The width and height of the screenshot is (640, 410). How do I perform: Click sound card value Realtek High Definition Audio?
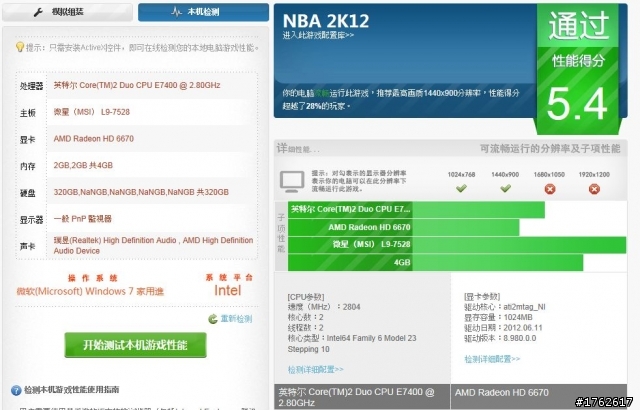[153, 246]
